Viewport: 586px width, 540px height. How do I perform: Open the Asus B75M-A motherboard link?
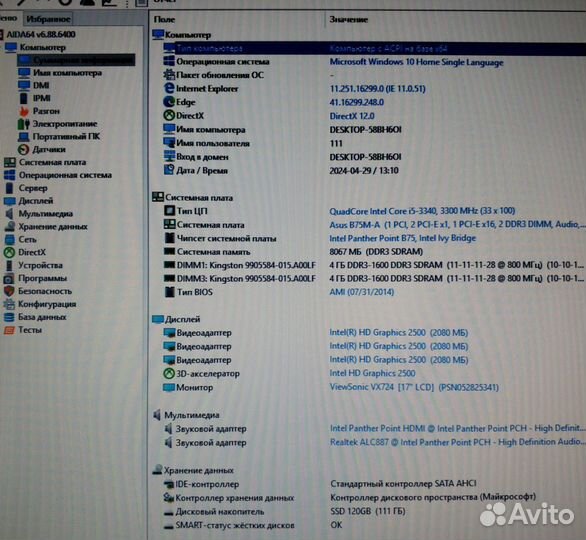(x=457, y=225)
